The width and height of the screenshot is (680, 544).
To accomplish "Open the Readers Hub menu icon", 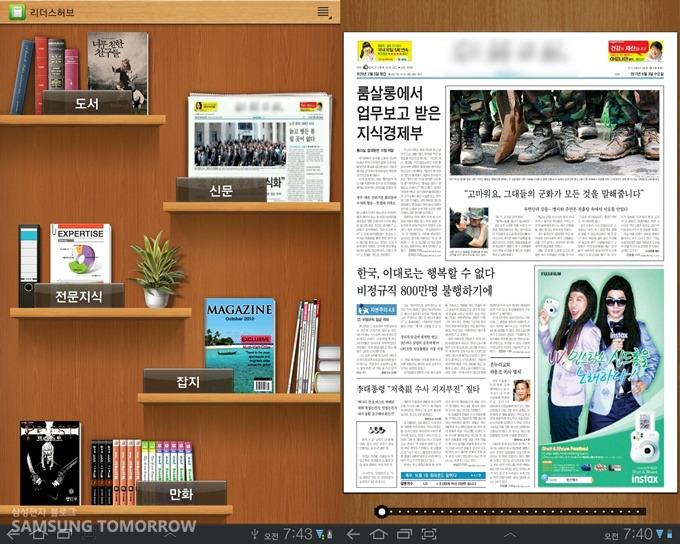I will 323,12.
